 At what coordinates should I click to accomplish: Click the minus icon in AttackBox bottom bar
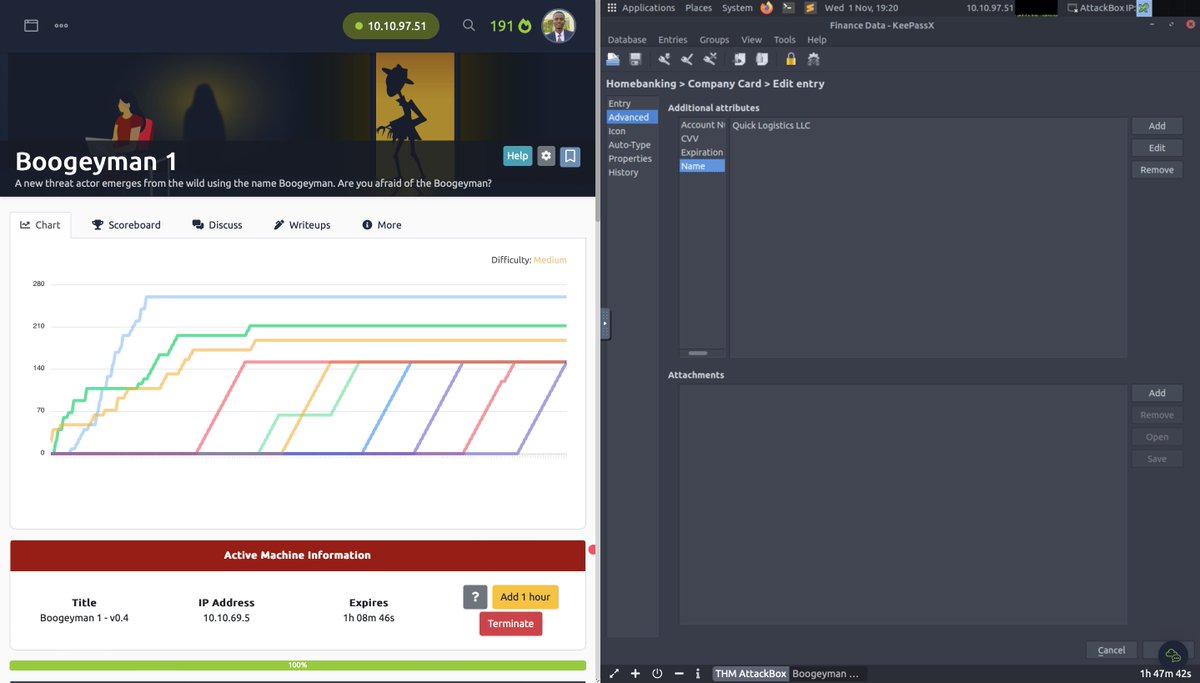point(678,674)
